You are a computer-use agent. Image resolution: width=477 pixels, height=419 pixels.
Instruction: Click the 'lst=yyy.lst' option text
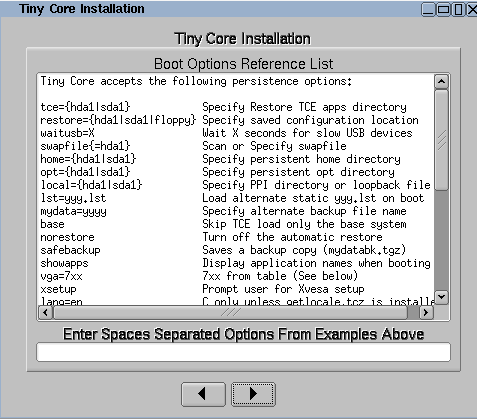tap(73, 198)
